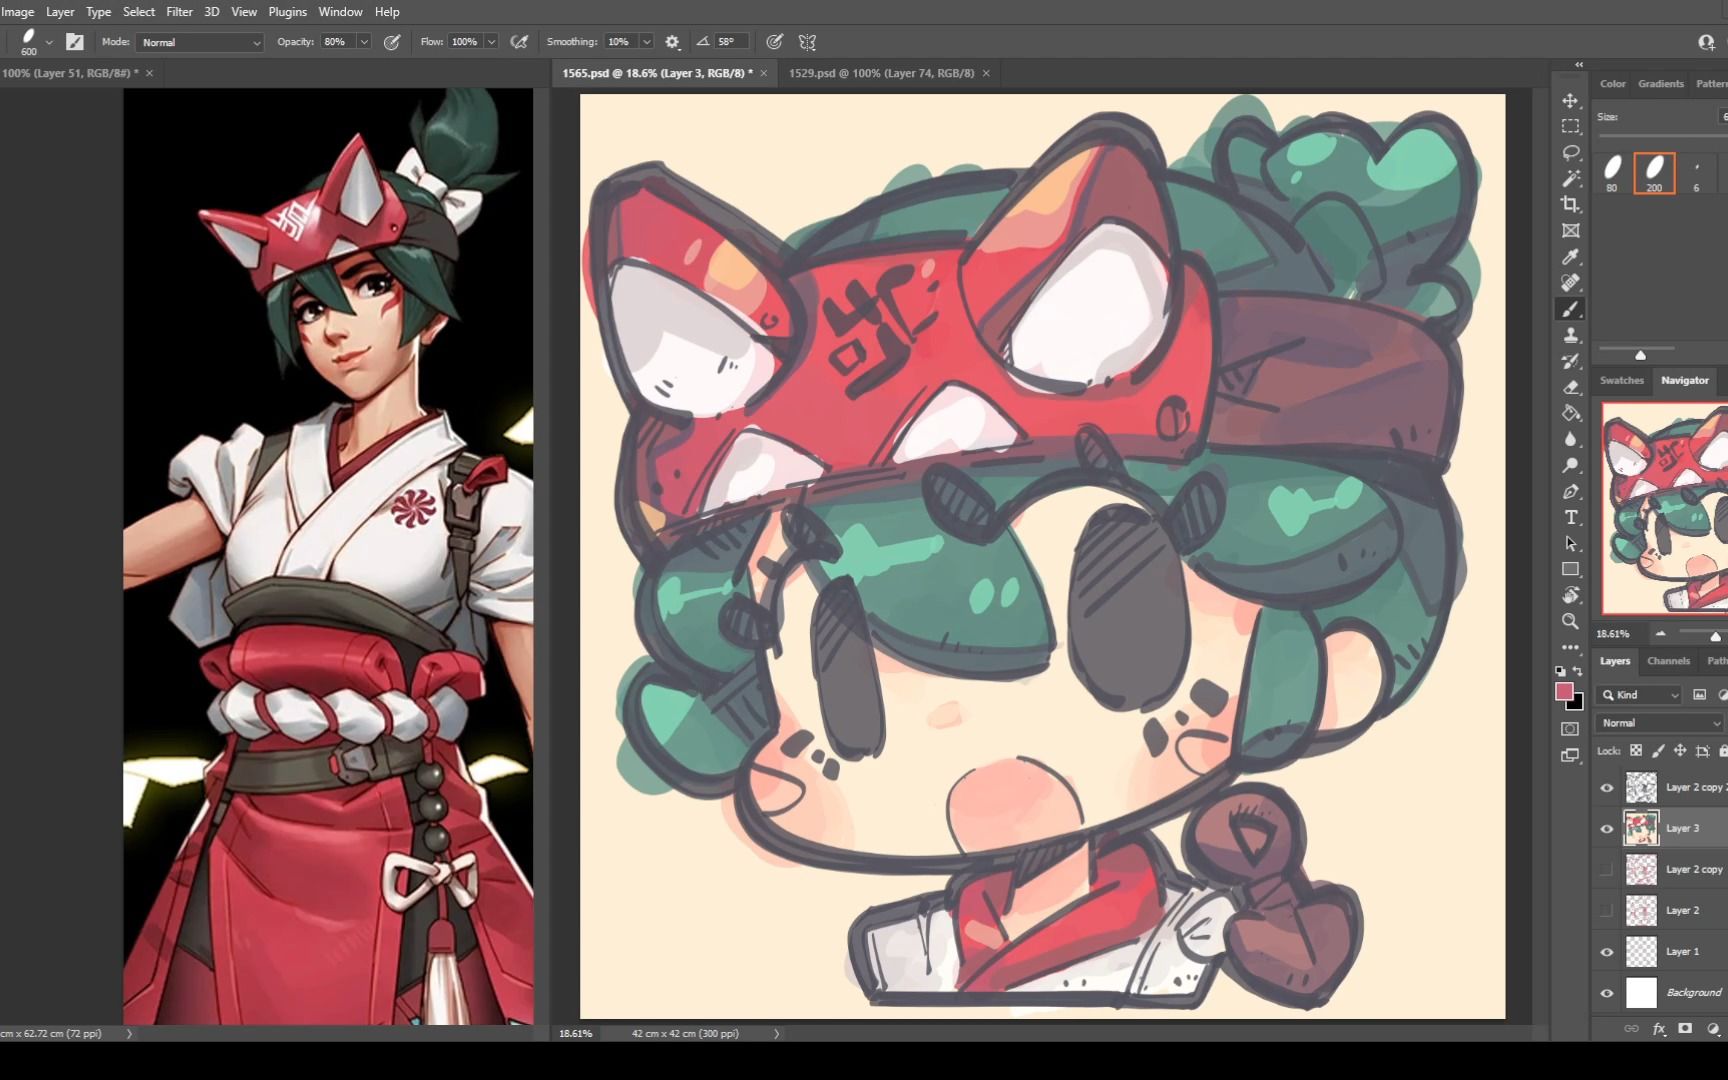The image size is (1728, 1080).
Task: Hide Layer 3 visibility eye
Action: pyautogui.click(x=1607, y=829)
